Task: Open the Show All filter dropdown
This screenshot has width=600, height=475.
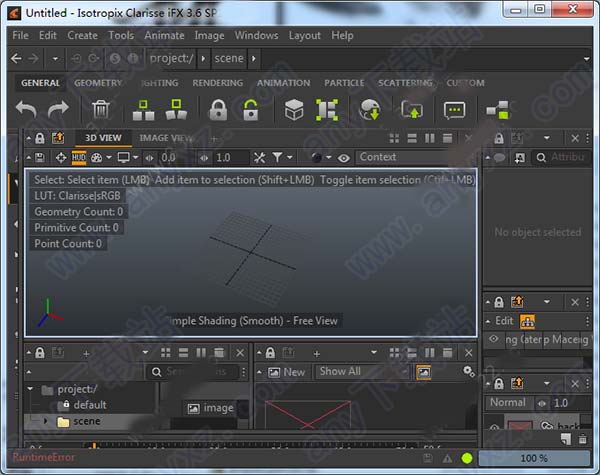Action: point(362,372)
